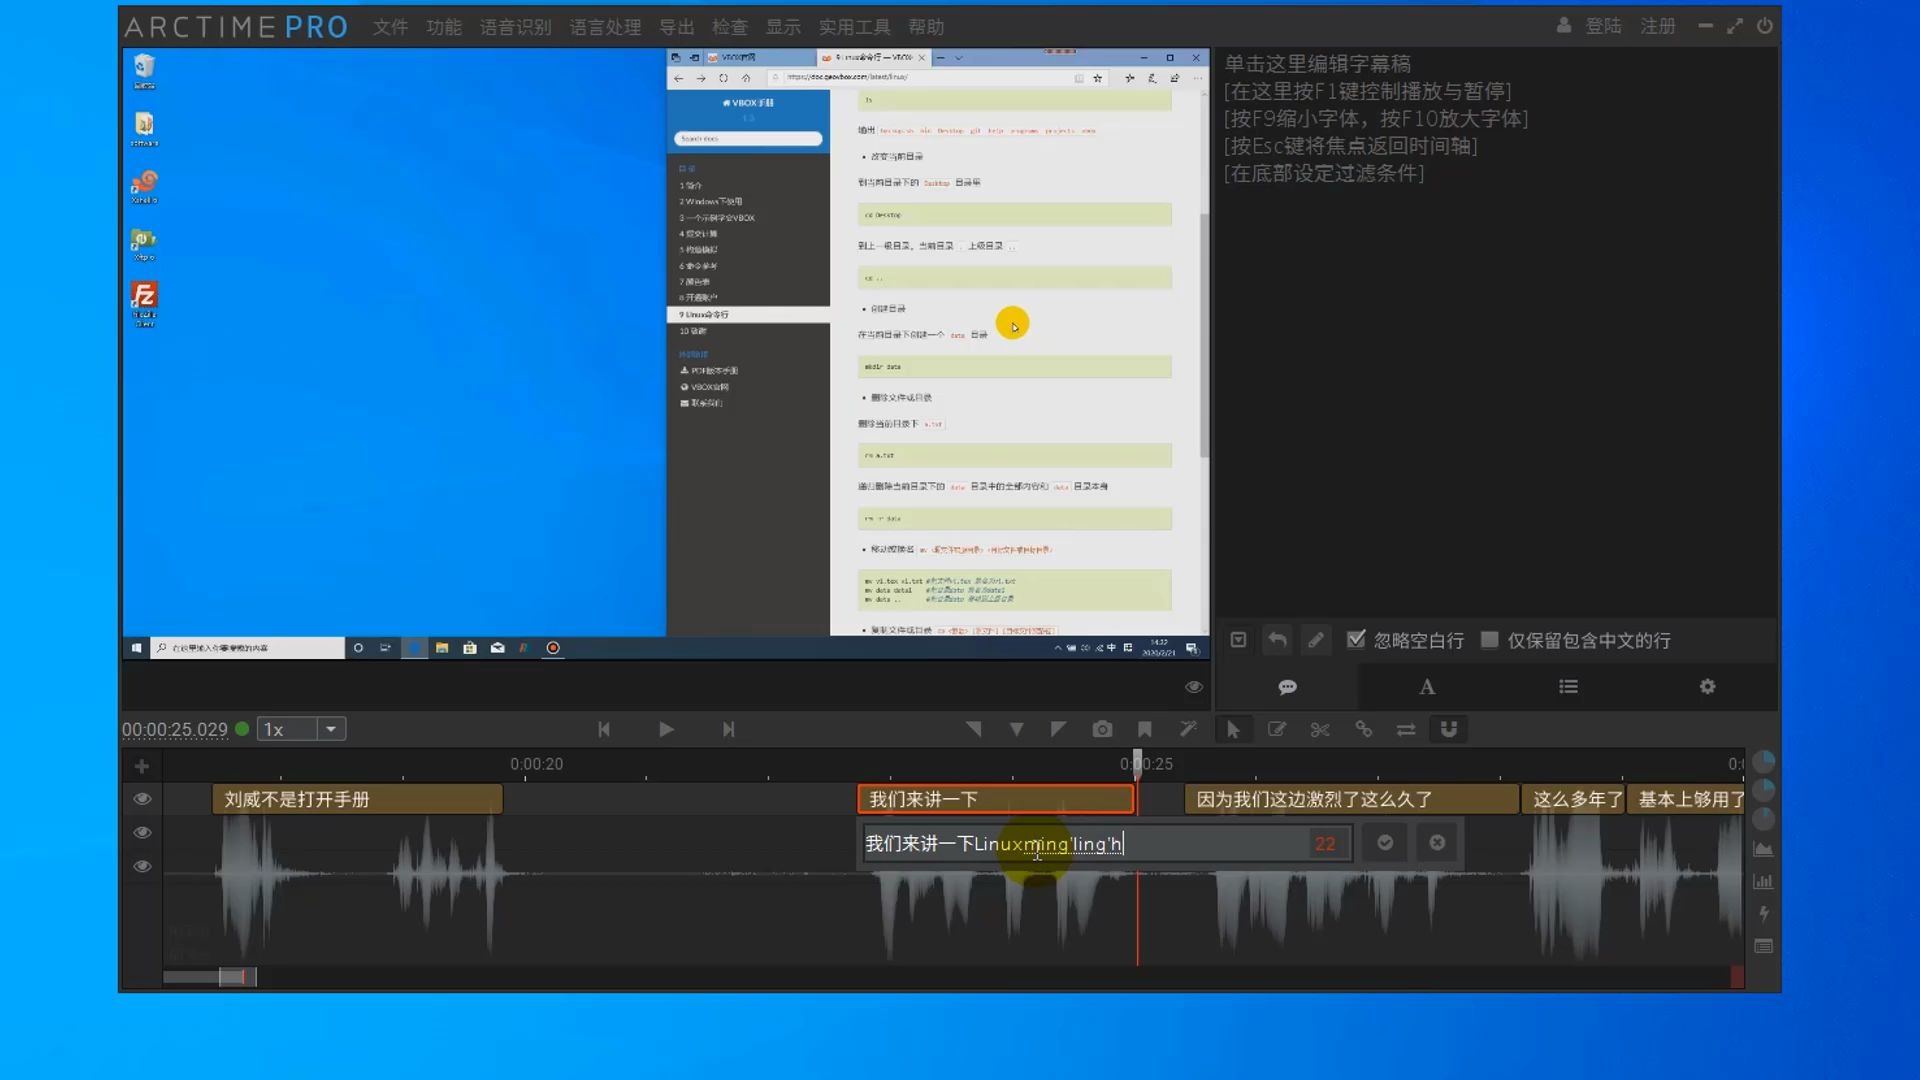The image size is (1920, 1080).
Task: Click the magic wand tool icon
Action: (1188, 729)
